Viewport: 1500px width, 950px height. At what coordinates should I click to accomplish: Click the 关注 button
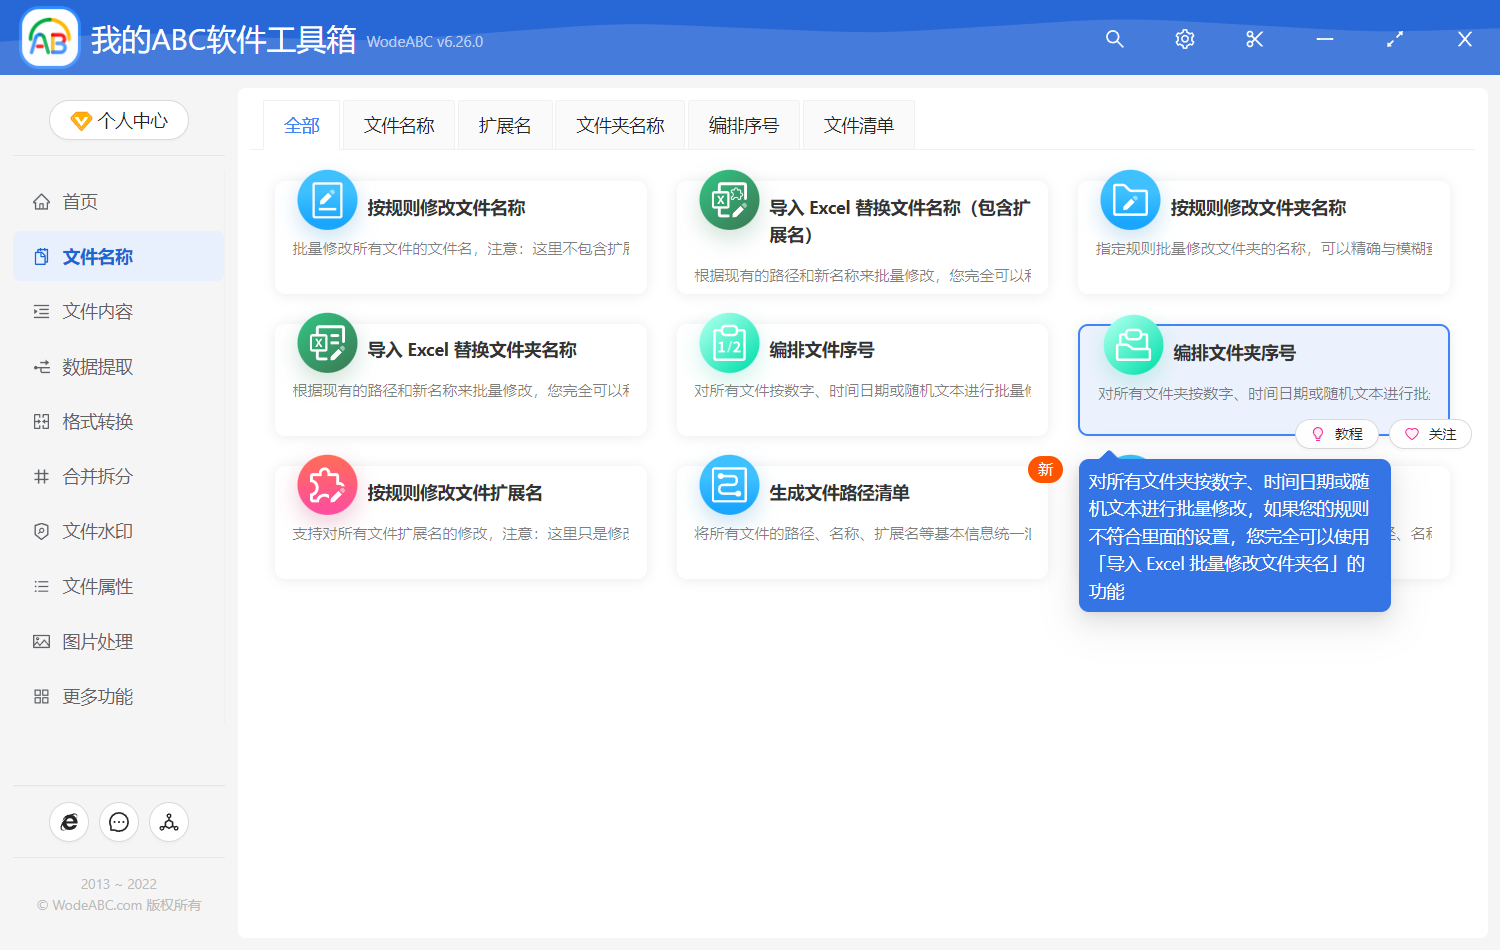click(x=1429, y=434)
